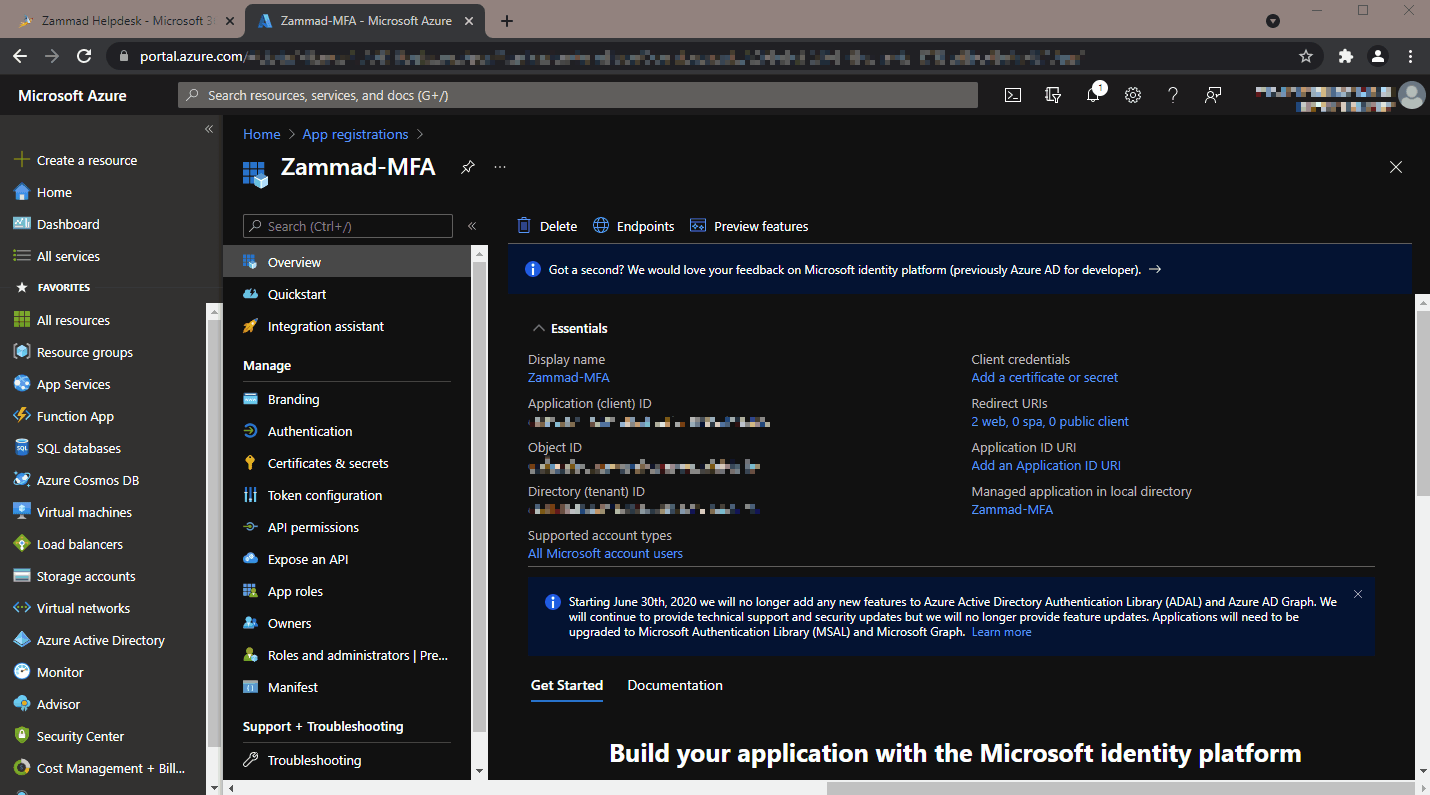Open API permissions

click(346, 527)
